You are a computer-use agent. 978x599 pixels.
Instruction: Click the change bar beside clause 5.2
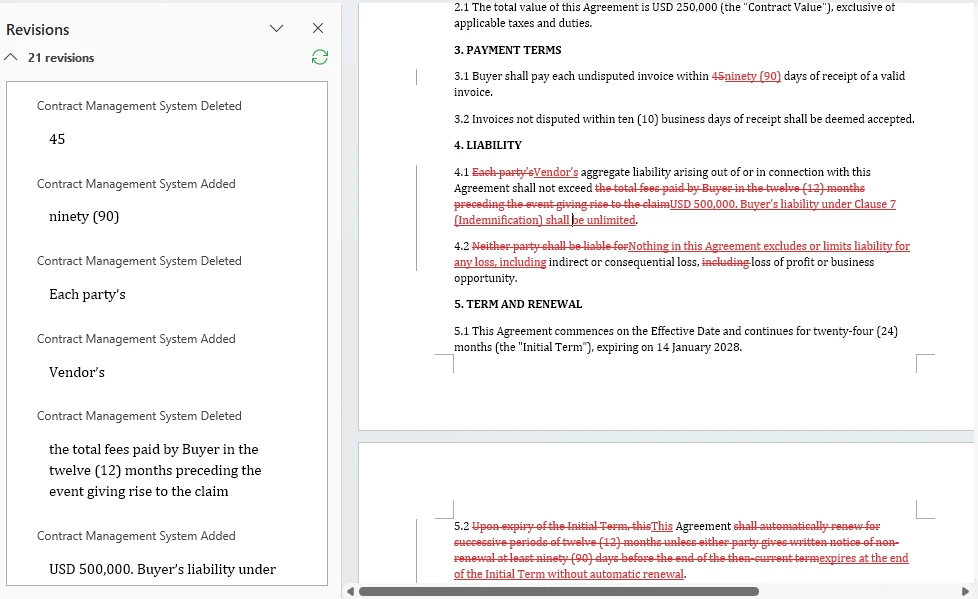pos(417,550)
